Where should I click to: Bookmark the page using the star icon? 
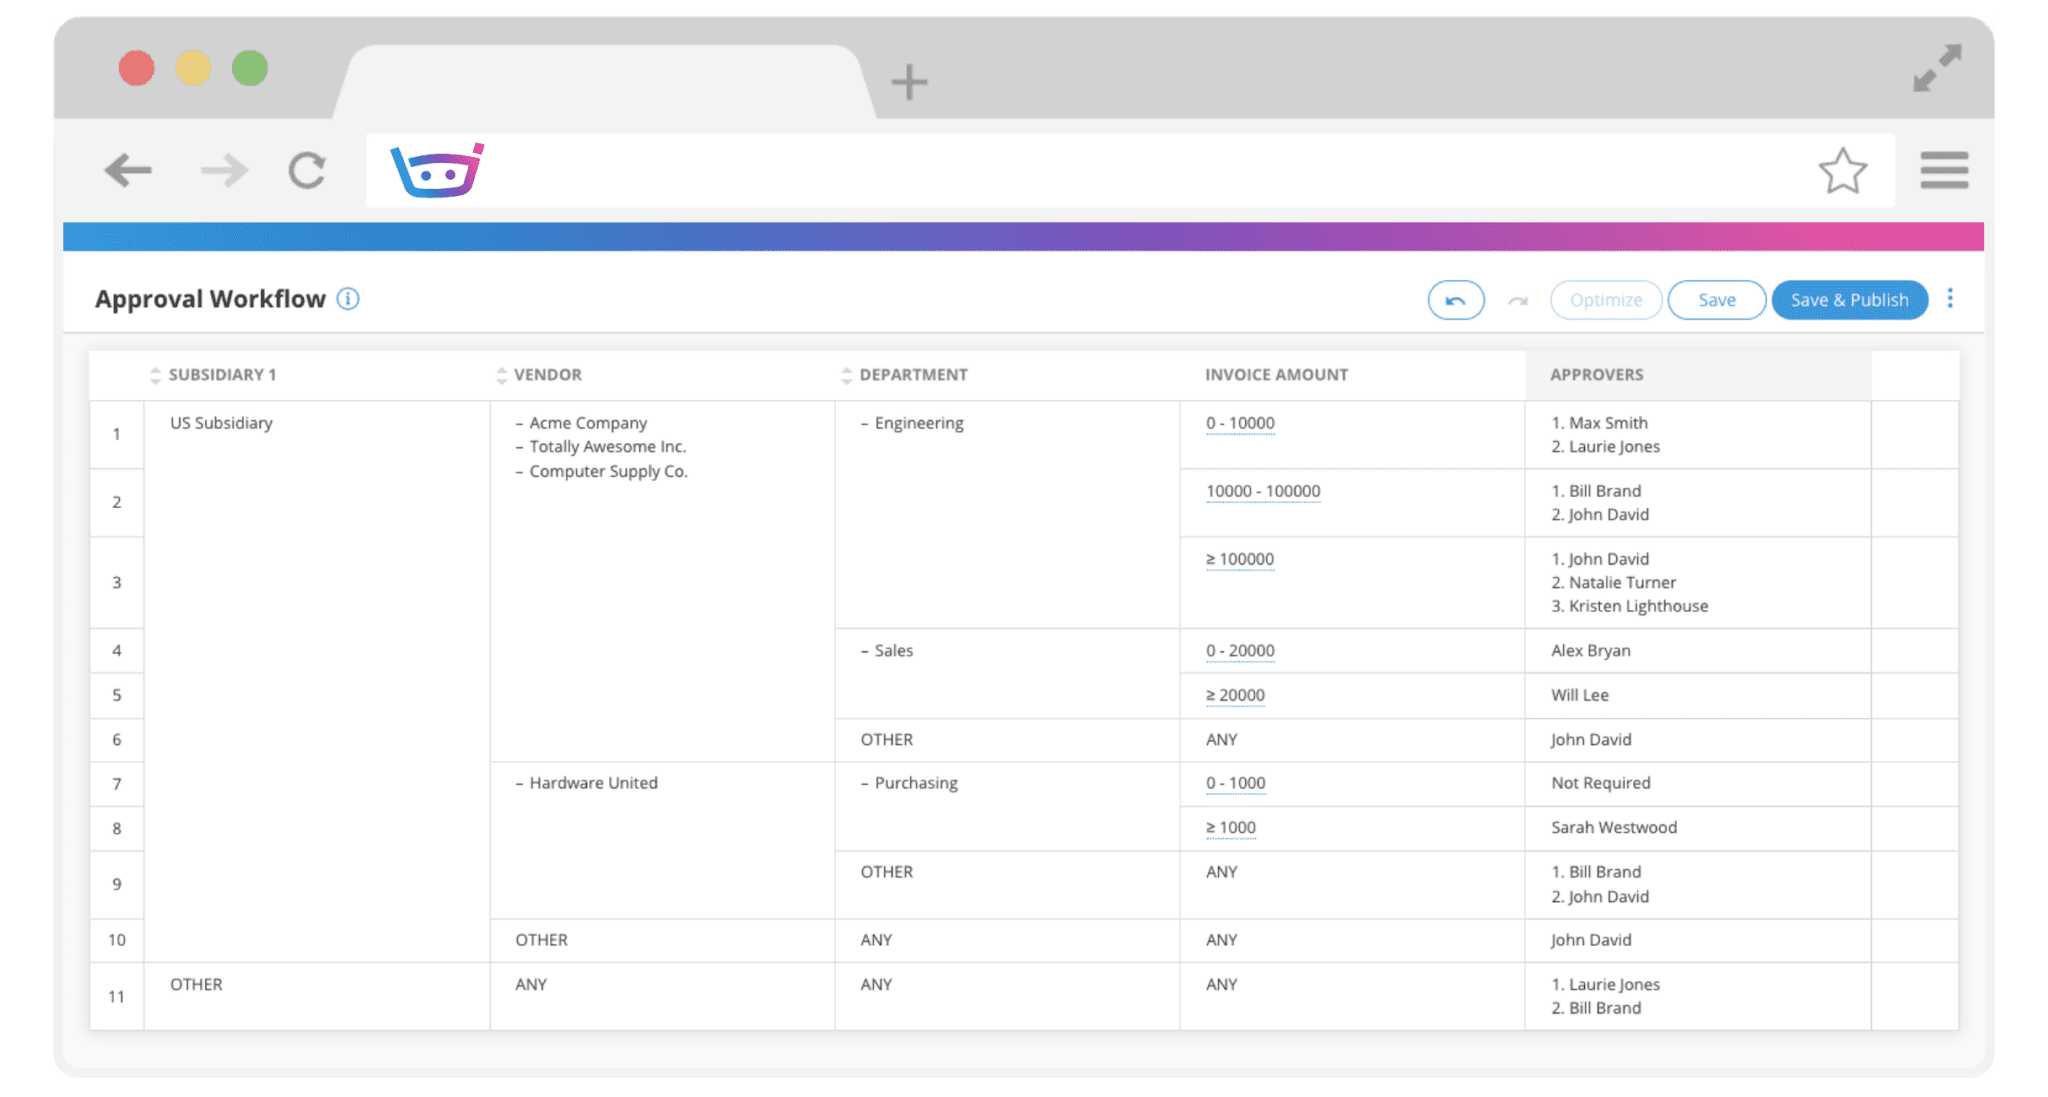[x=1843, y=171]
